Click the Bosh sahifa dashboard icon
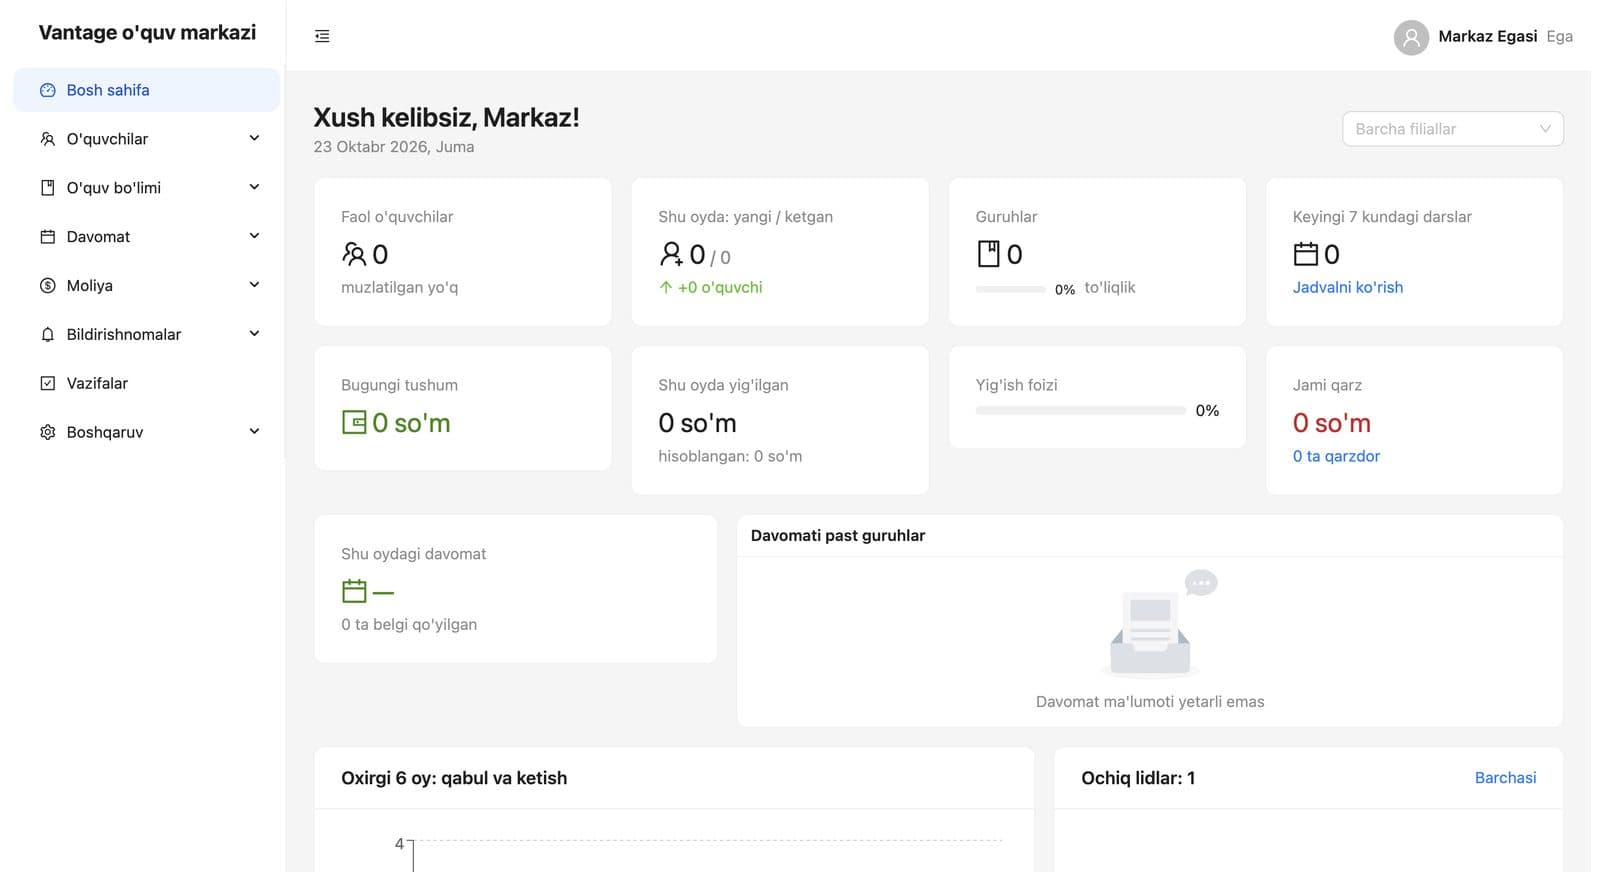The height and width of the screenshot is (872, 1600). (47, 90)
